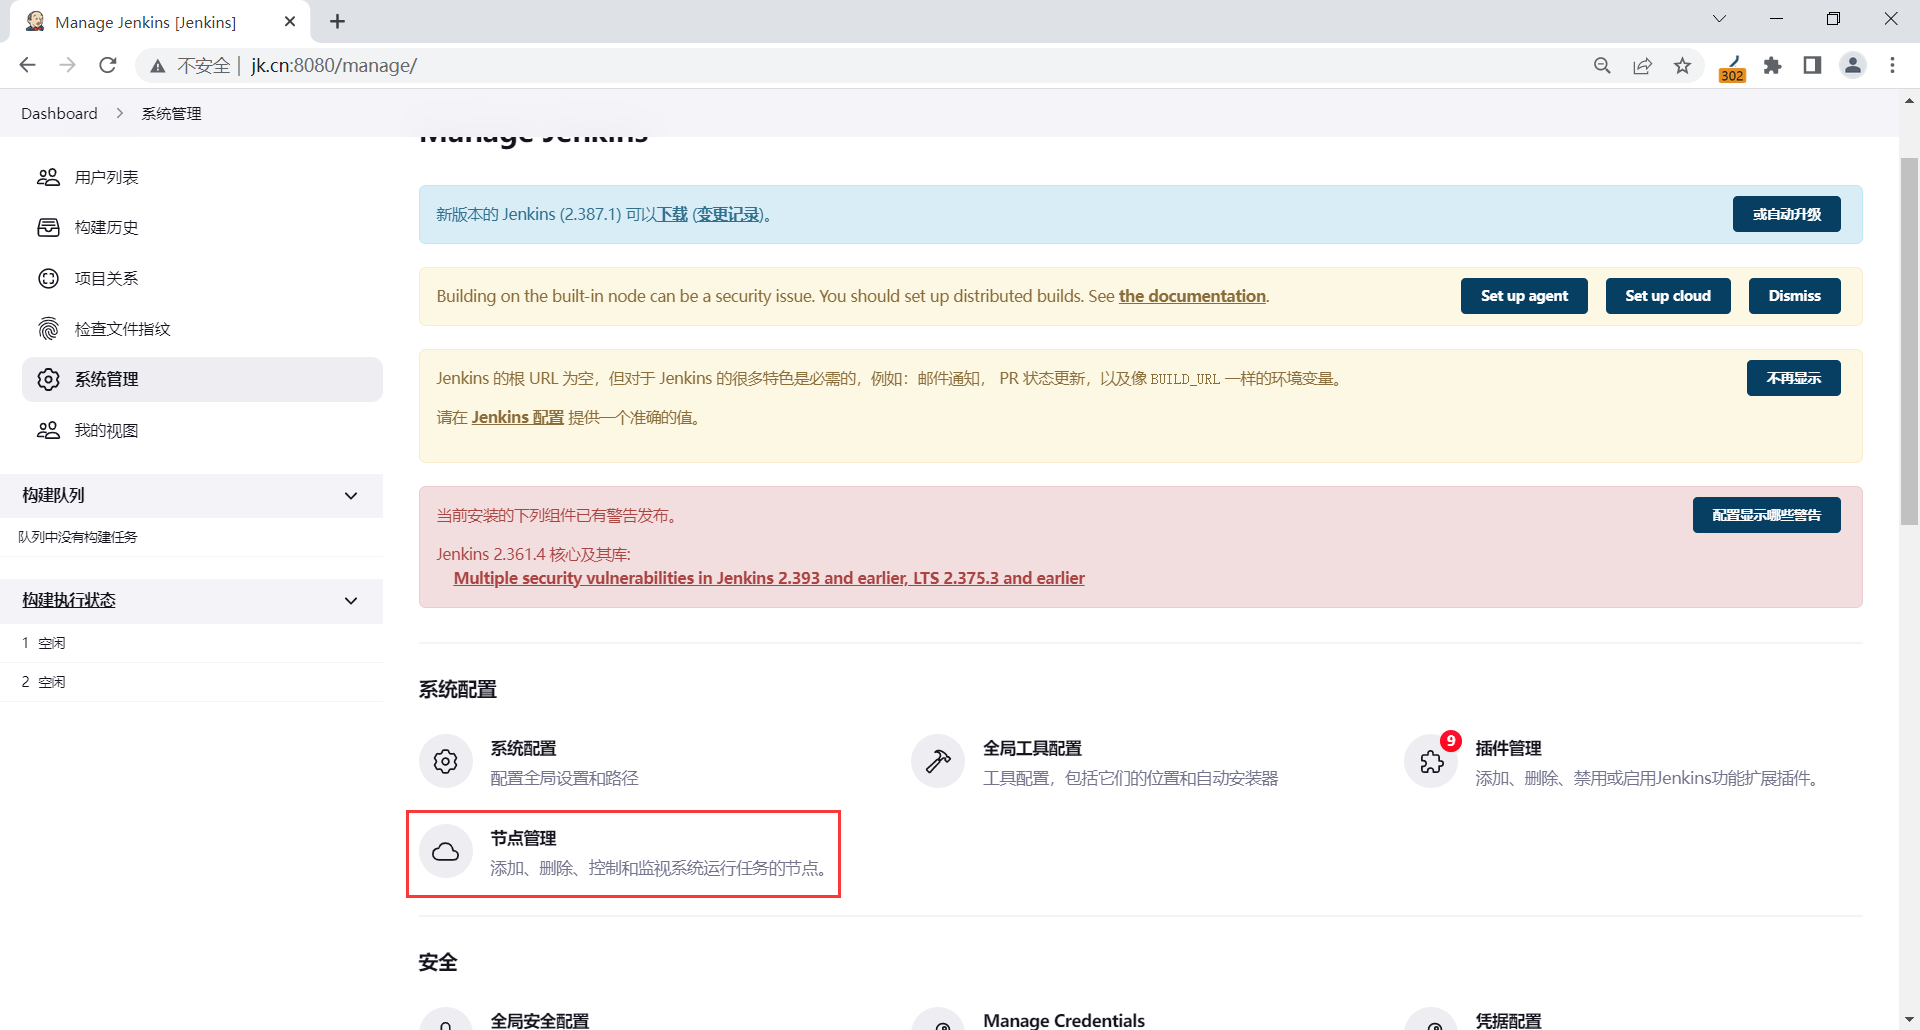Collapse the 构建执行状态 section chevron

[351, 601]
